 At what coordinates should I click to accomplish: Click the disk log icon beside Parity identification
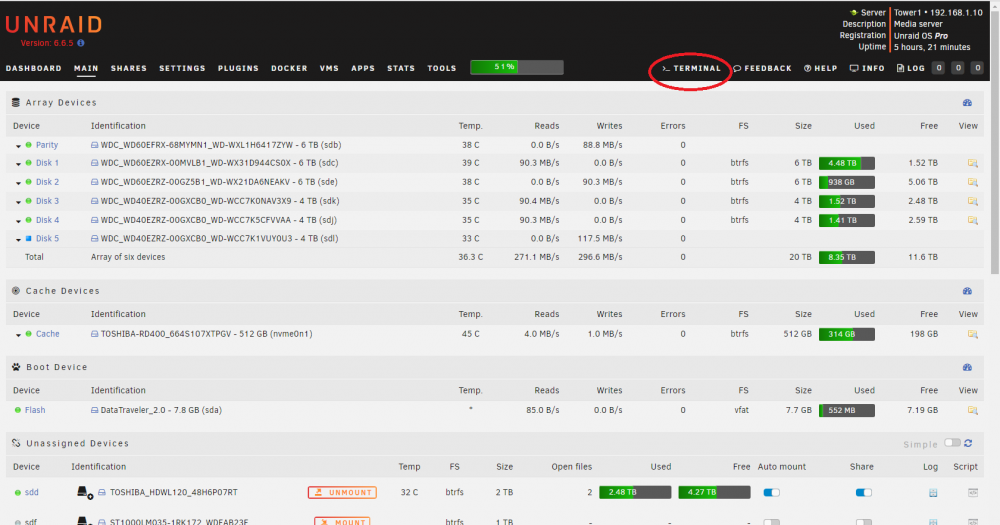(94, 145)
